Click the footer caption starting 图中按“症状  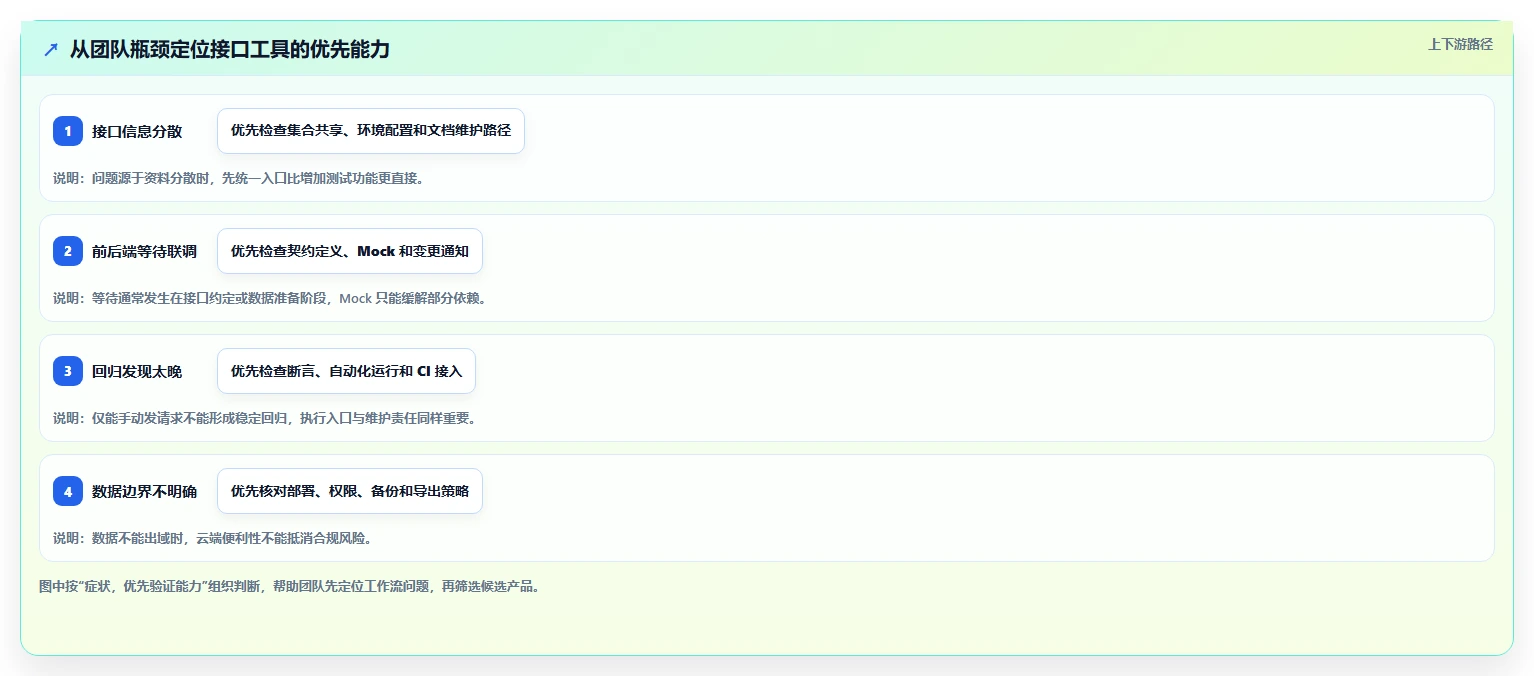click(x=290, y=587)
